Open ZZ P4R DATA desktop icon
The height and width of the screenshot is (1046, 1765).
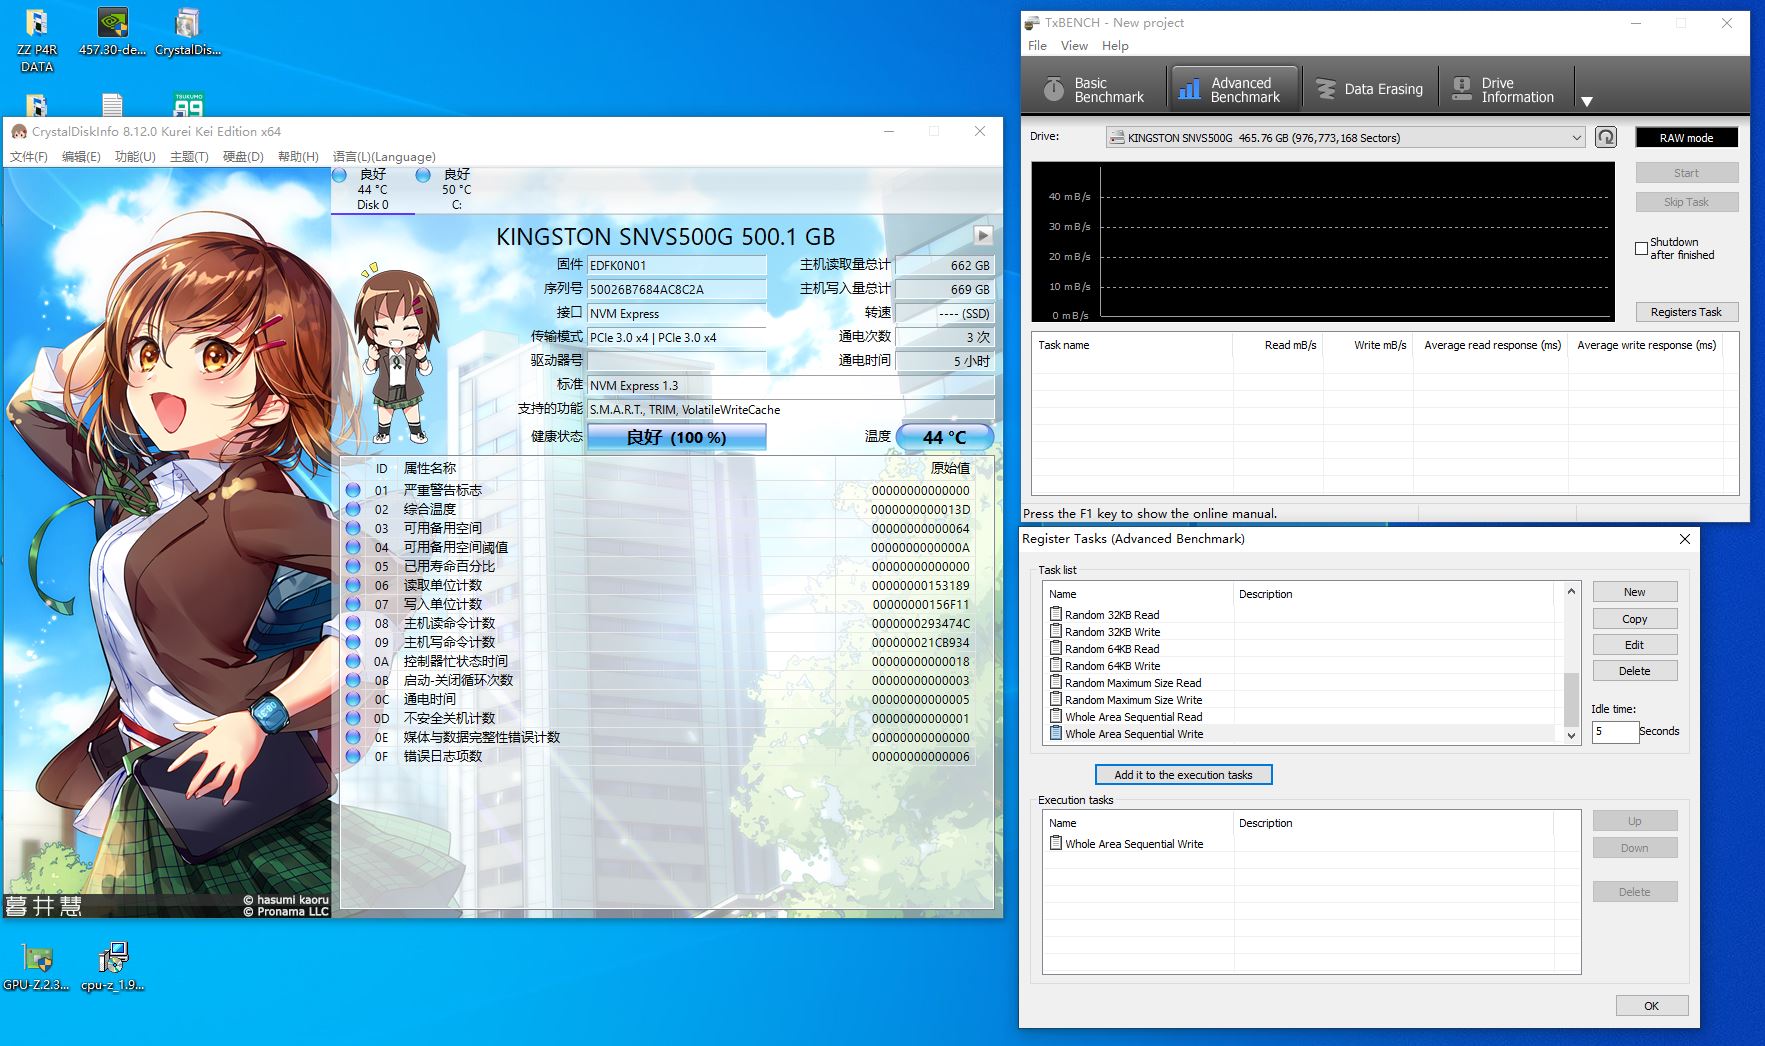pyautogui.click(x=37, y=40)
